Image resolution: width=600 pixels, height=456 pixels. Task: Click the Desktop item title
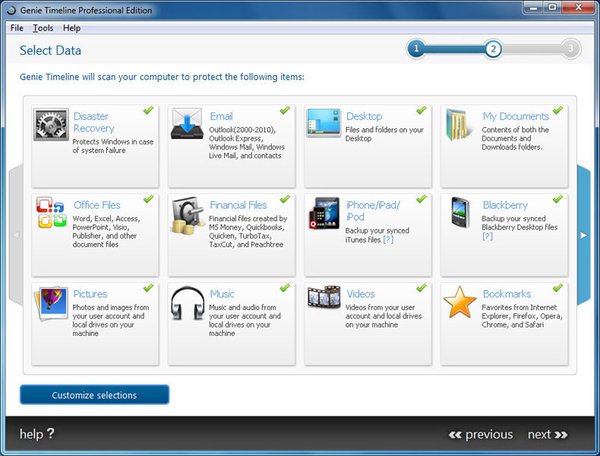364,116
